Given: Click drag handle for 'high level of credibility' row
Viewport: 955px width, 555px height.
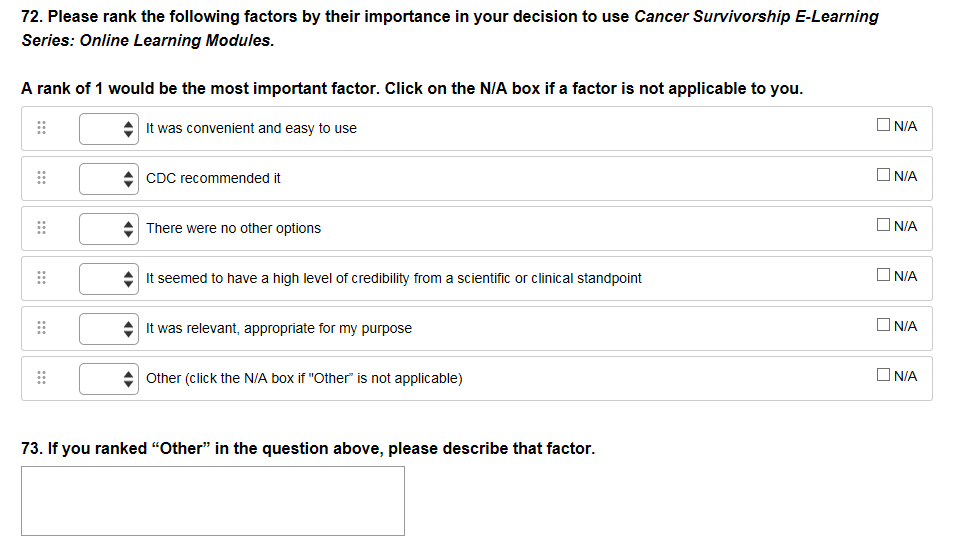Looking at the screenshot, I should 42,278.
